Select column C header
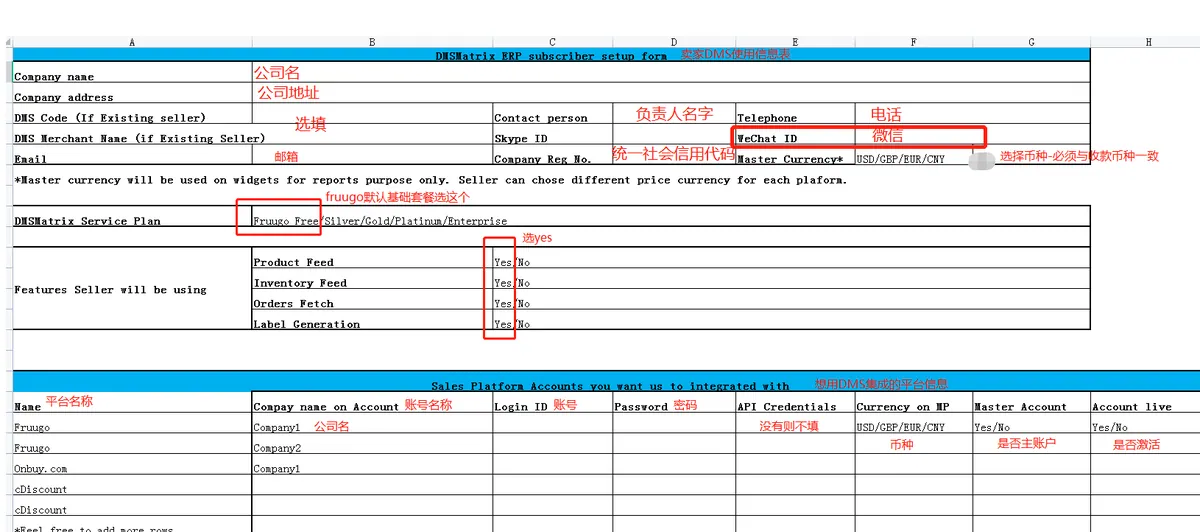Screen dimensions: 1200x532 553,42
